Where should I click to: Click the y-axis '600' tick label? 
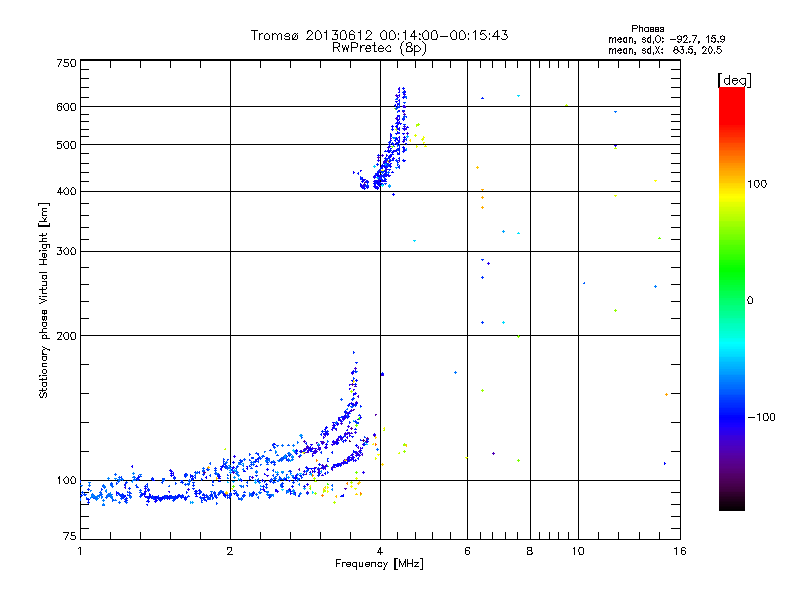(66, 107)
